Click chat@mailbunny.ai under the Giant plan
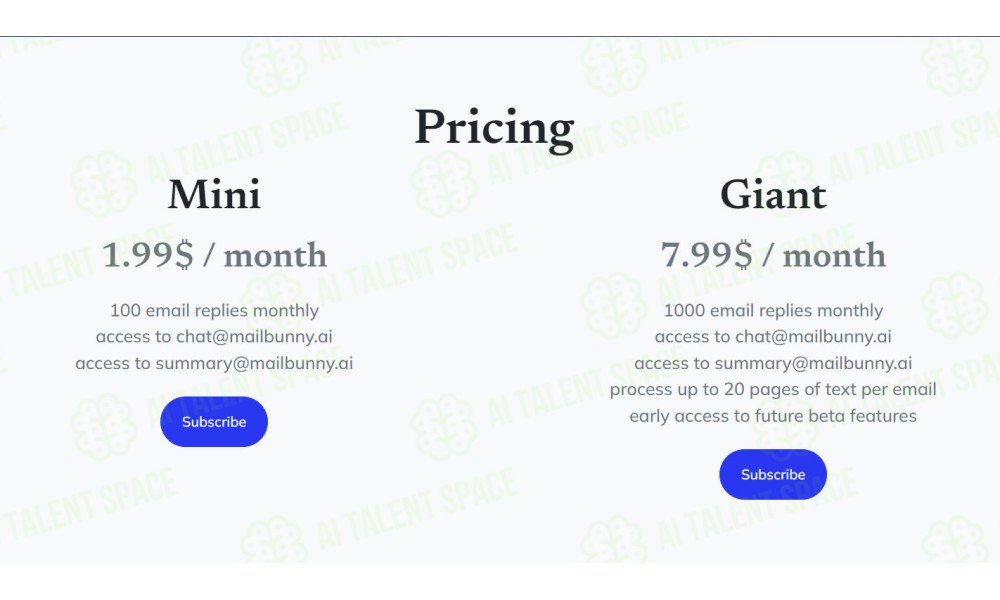 (x=813, y=337)
